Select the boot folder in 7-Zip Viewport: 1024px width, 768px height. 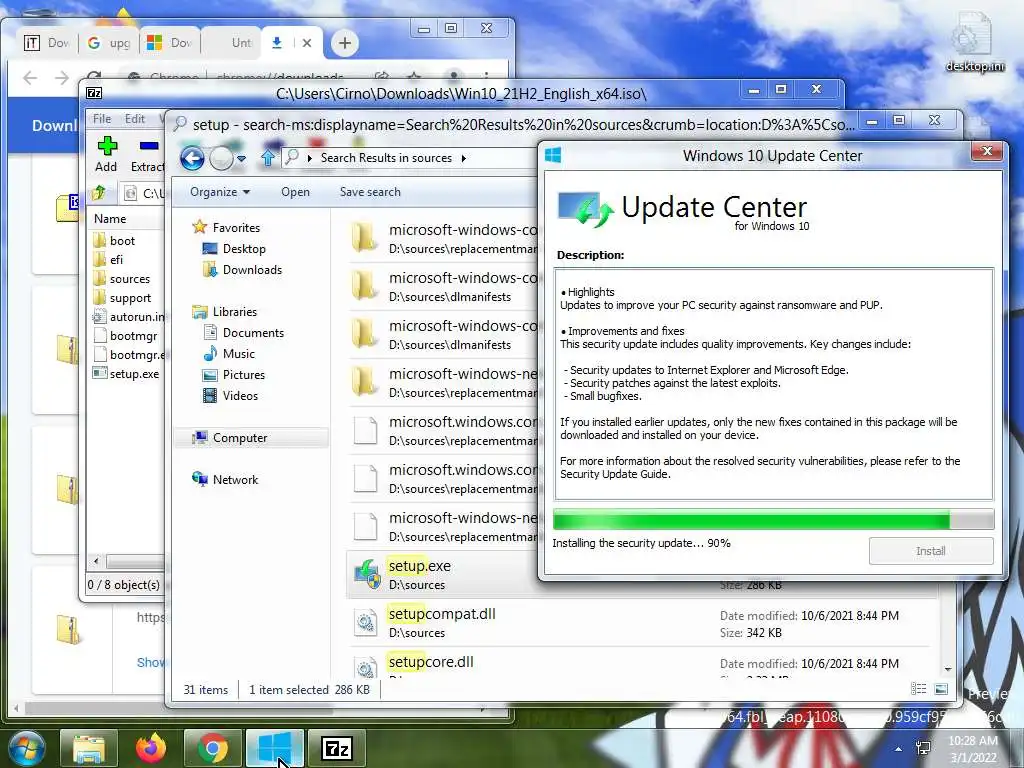click(x=122, y=241)
